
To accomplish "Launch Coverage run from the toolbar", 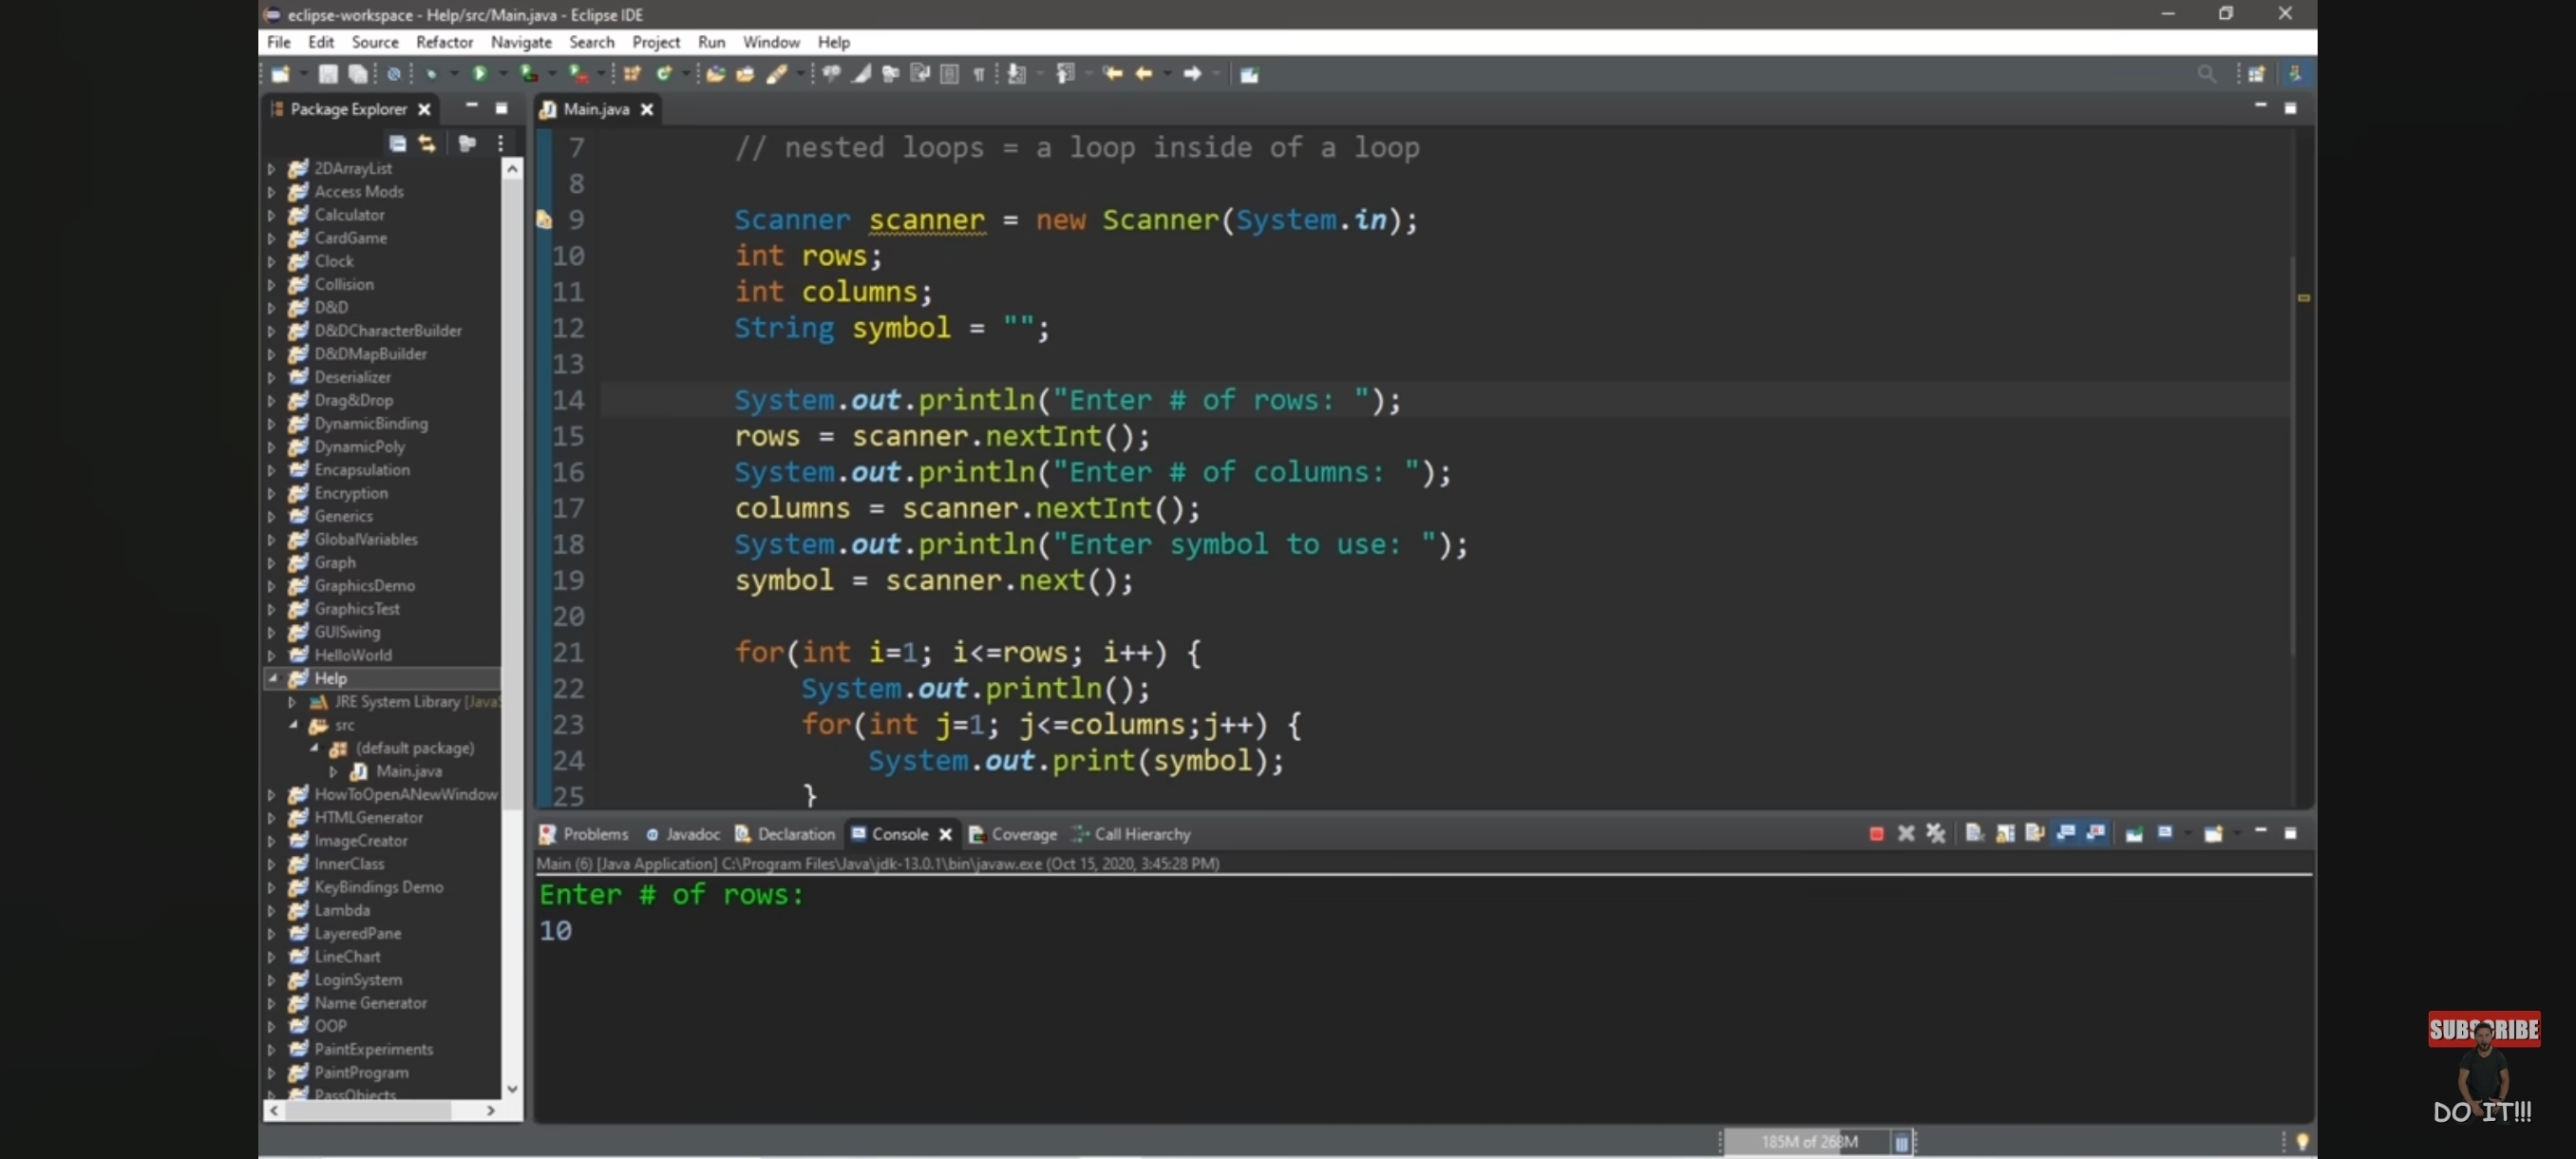I will [529, 74].
